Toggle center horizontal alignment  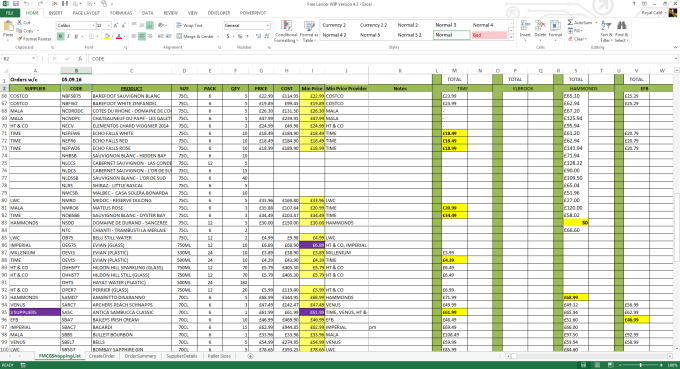(142, 36)
